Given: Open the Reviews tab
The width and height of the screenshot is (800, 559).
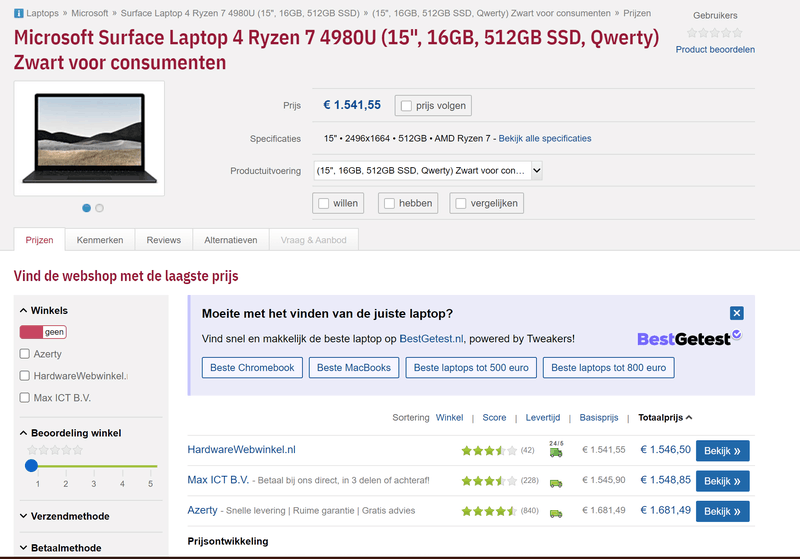Looking at the screenshot, I should (x=164, y=240).
